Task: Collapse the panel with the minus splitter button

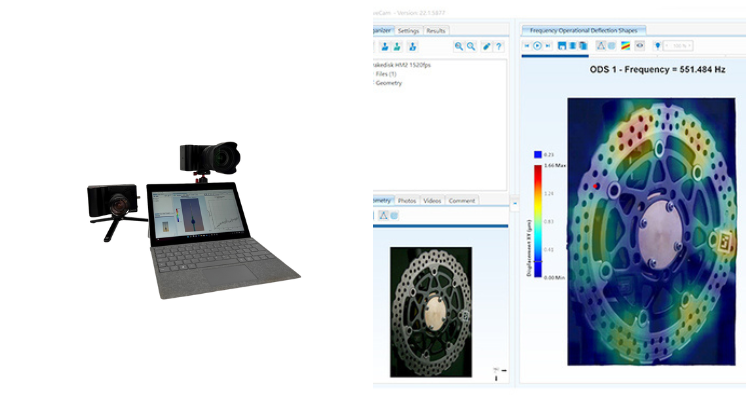Action: point(515,203)
